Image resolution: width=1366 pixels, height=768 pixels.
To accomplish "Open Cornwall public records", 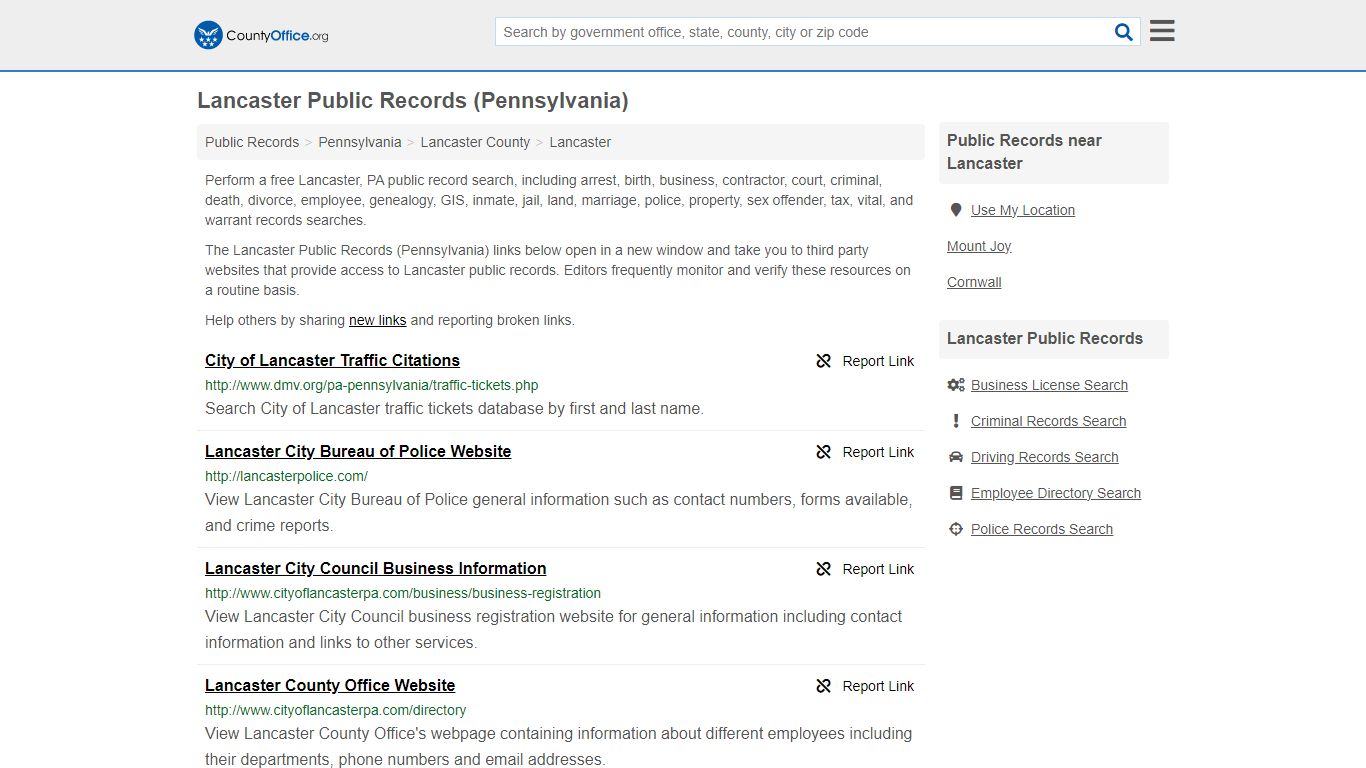I will (974, 282).
